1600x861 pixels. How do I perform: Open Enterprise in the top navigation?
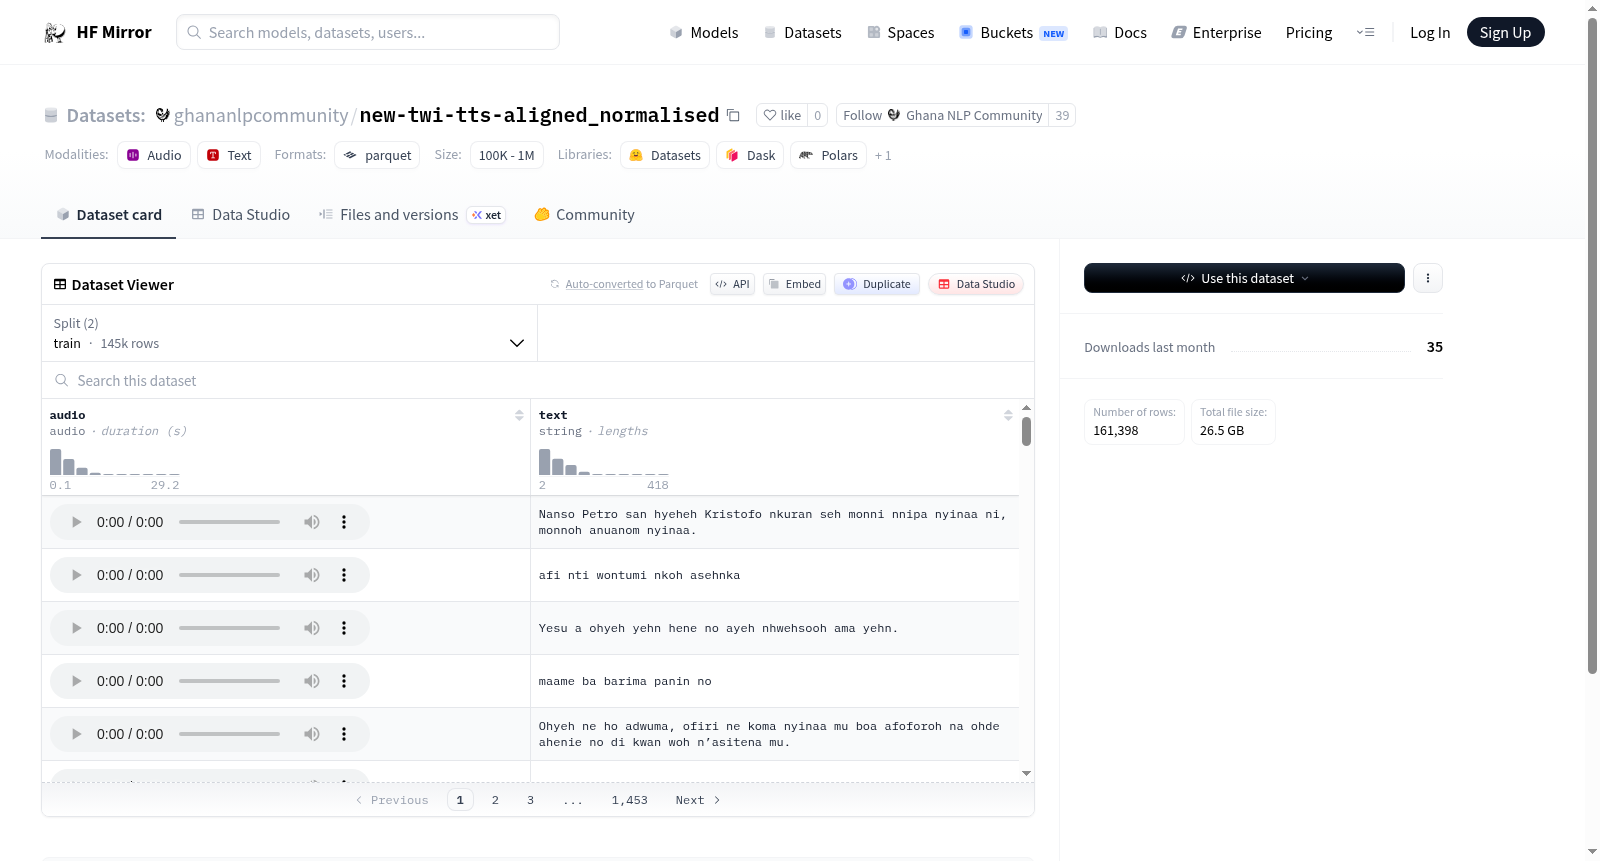tap(1216, 32)
